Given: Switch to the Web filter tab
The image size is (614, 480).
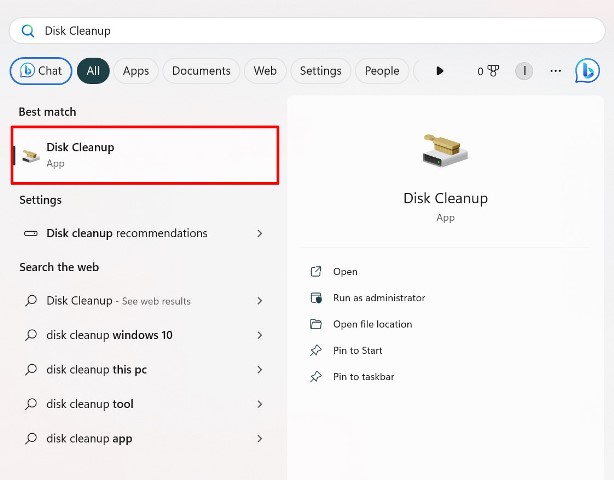Looking at the screenshot, I should point(265,71).
